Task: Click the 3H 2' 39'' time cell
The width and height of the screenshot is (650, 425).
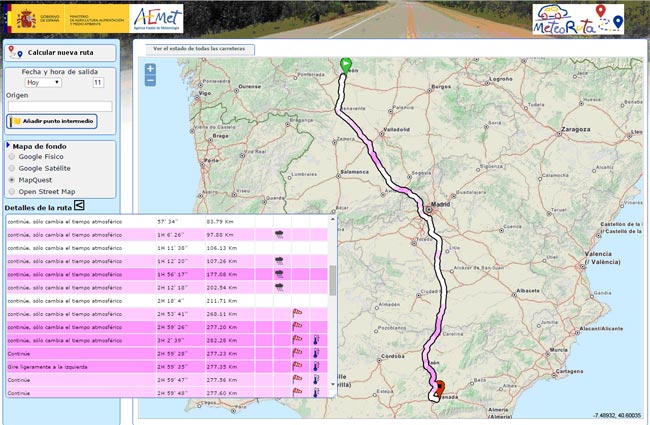Action: 180,340
